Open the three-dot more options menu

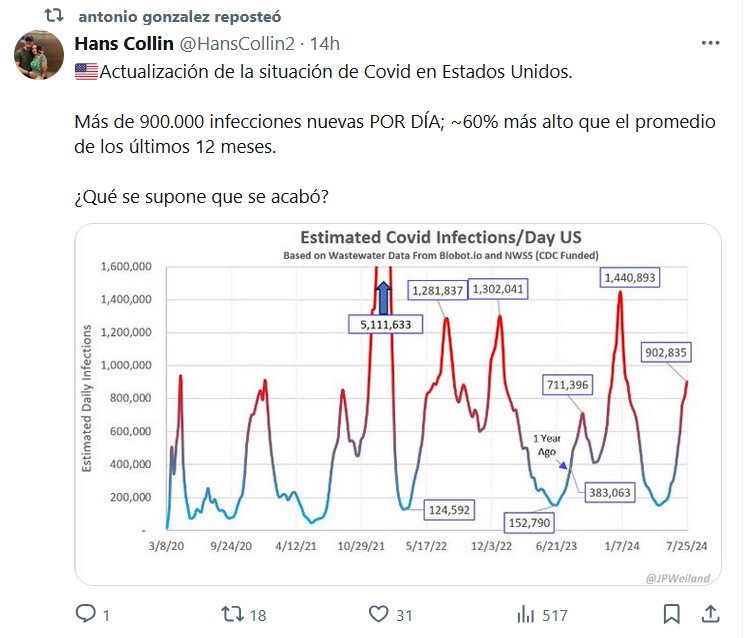[710, 44]
